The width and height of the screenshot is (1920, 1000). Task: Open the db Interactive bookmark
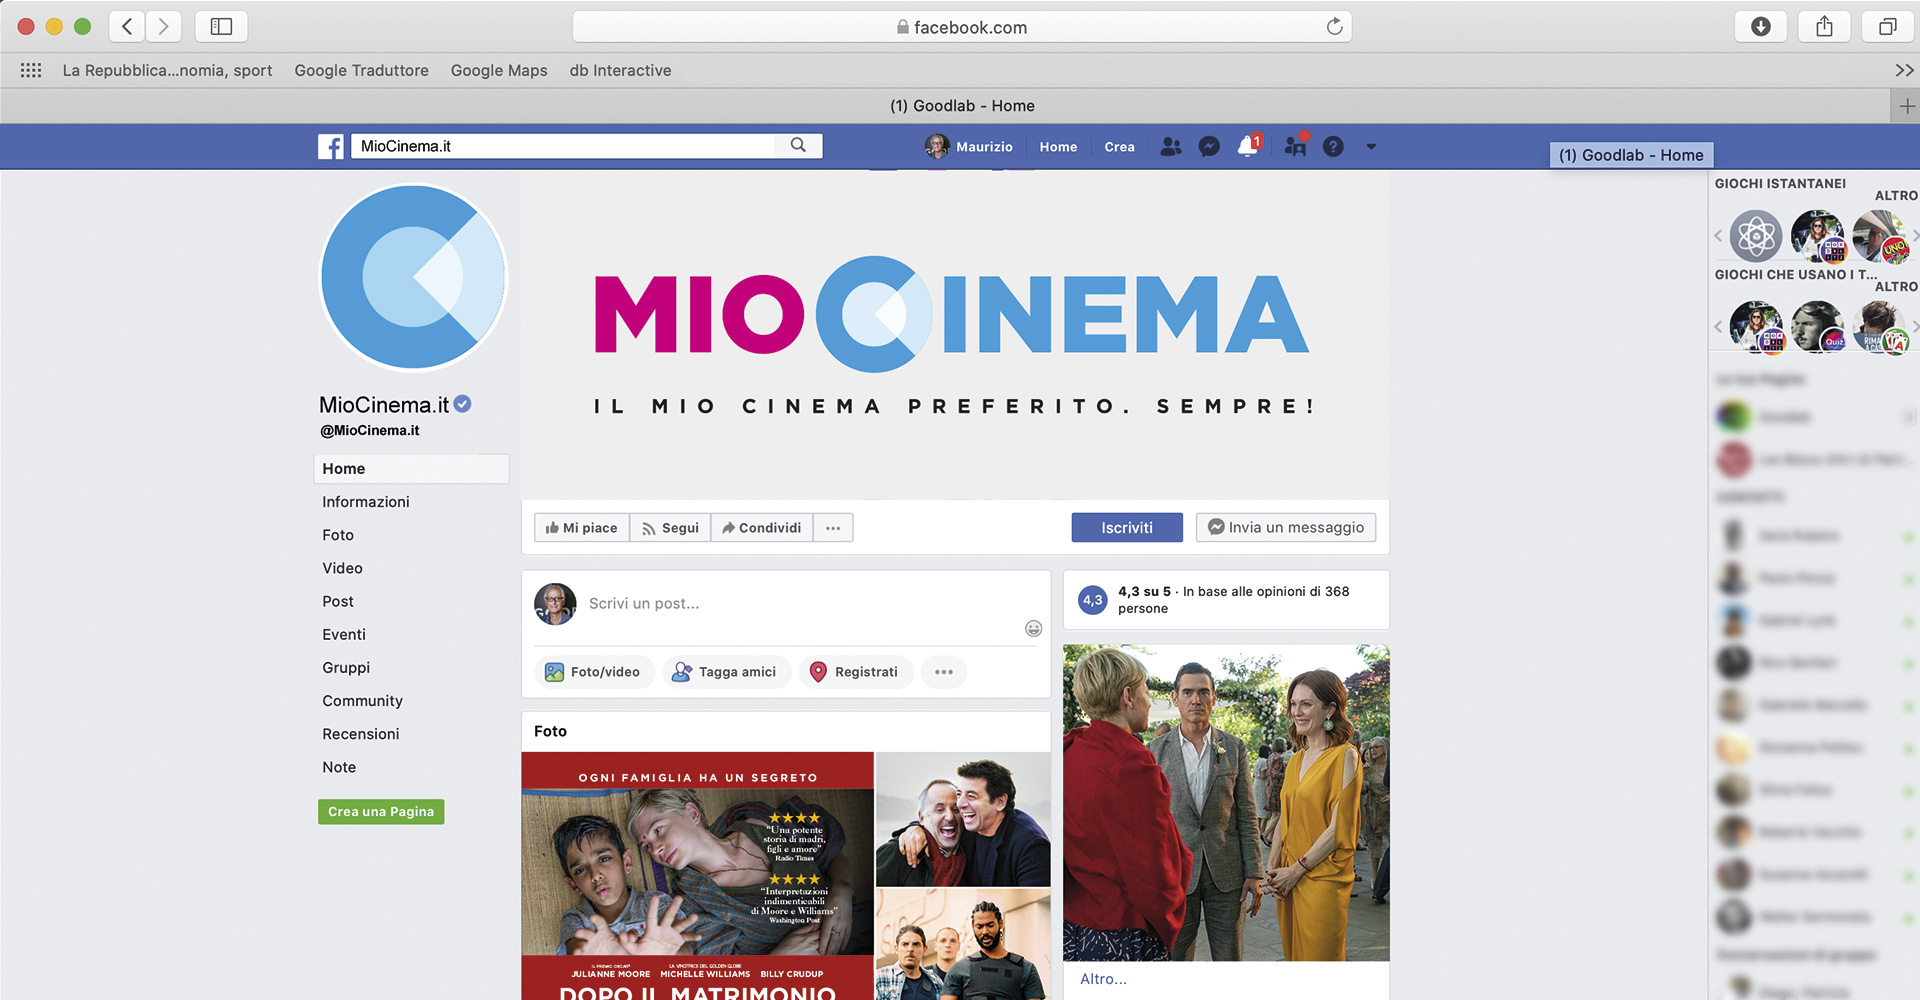(620, 70)
